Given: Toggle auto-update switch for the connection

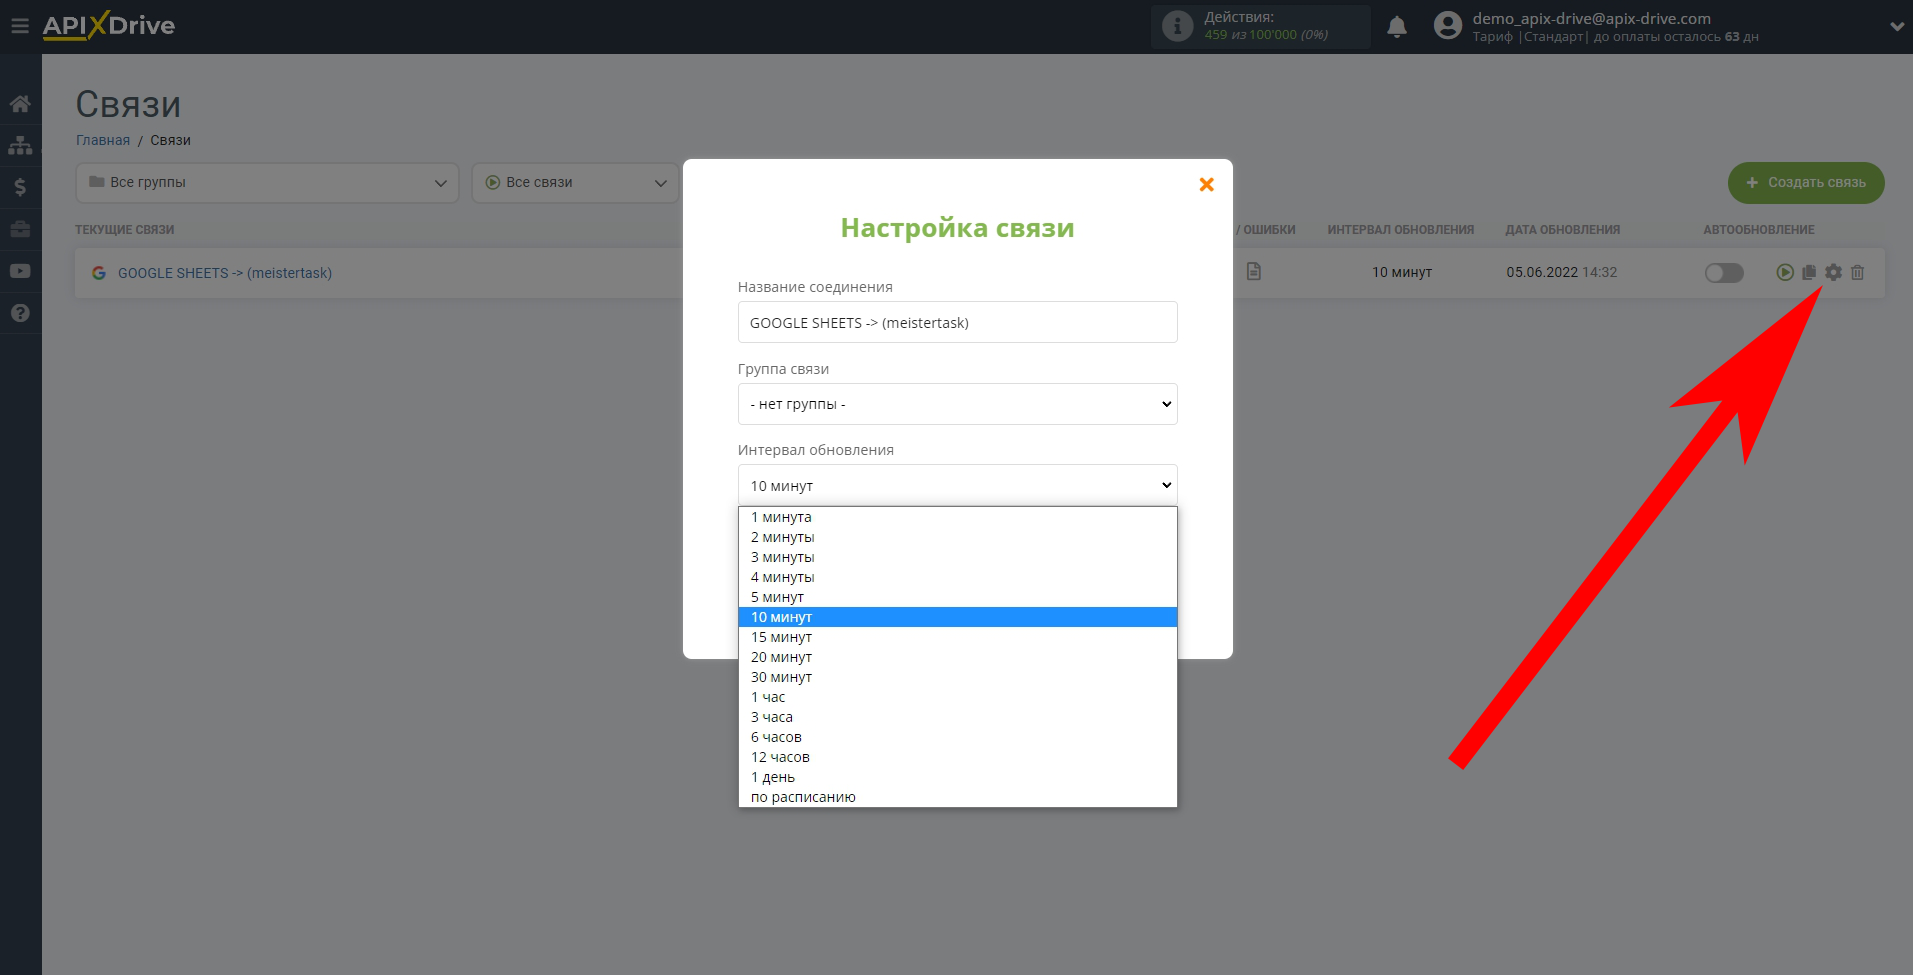Looking at the screenshot, I should pyautogui.click(x=1724, y=273).
